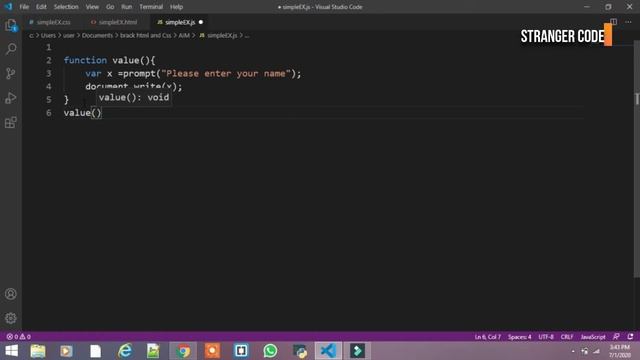Open the Search view in activity bar
This screenshot has width=640, height=360.
pos(11,49)
